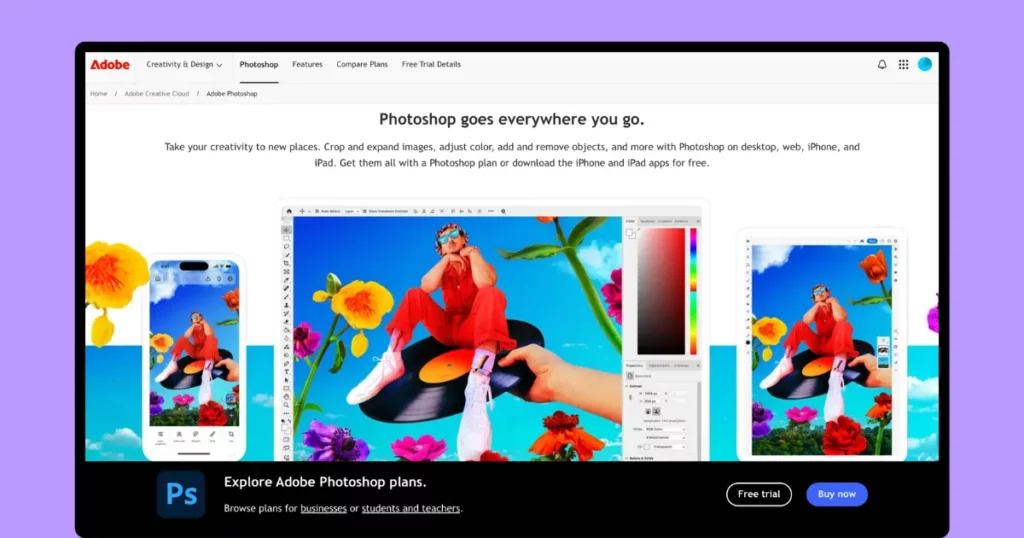Viewport: 1024px width, 538px height.
Task: Click the Photoshop Ps logo in the banner
Action: click(x=180, y=494)
